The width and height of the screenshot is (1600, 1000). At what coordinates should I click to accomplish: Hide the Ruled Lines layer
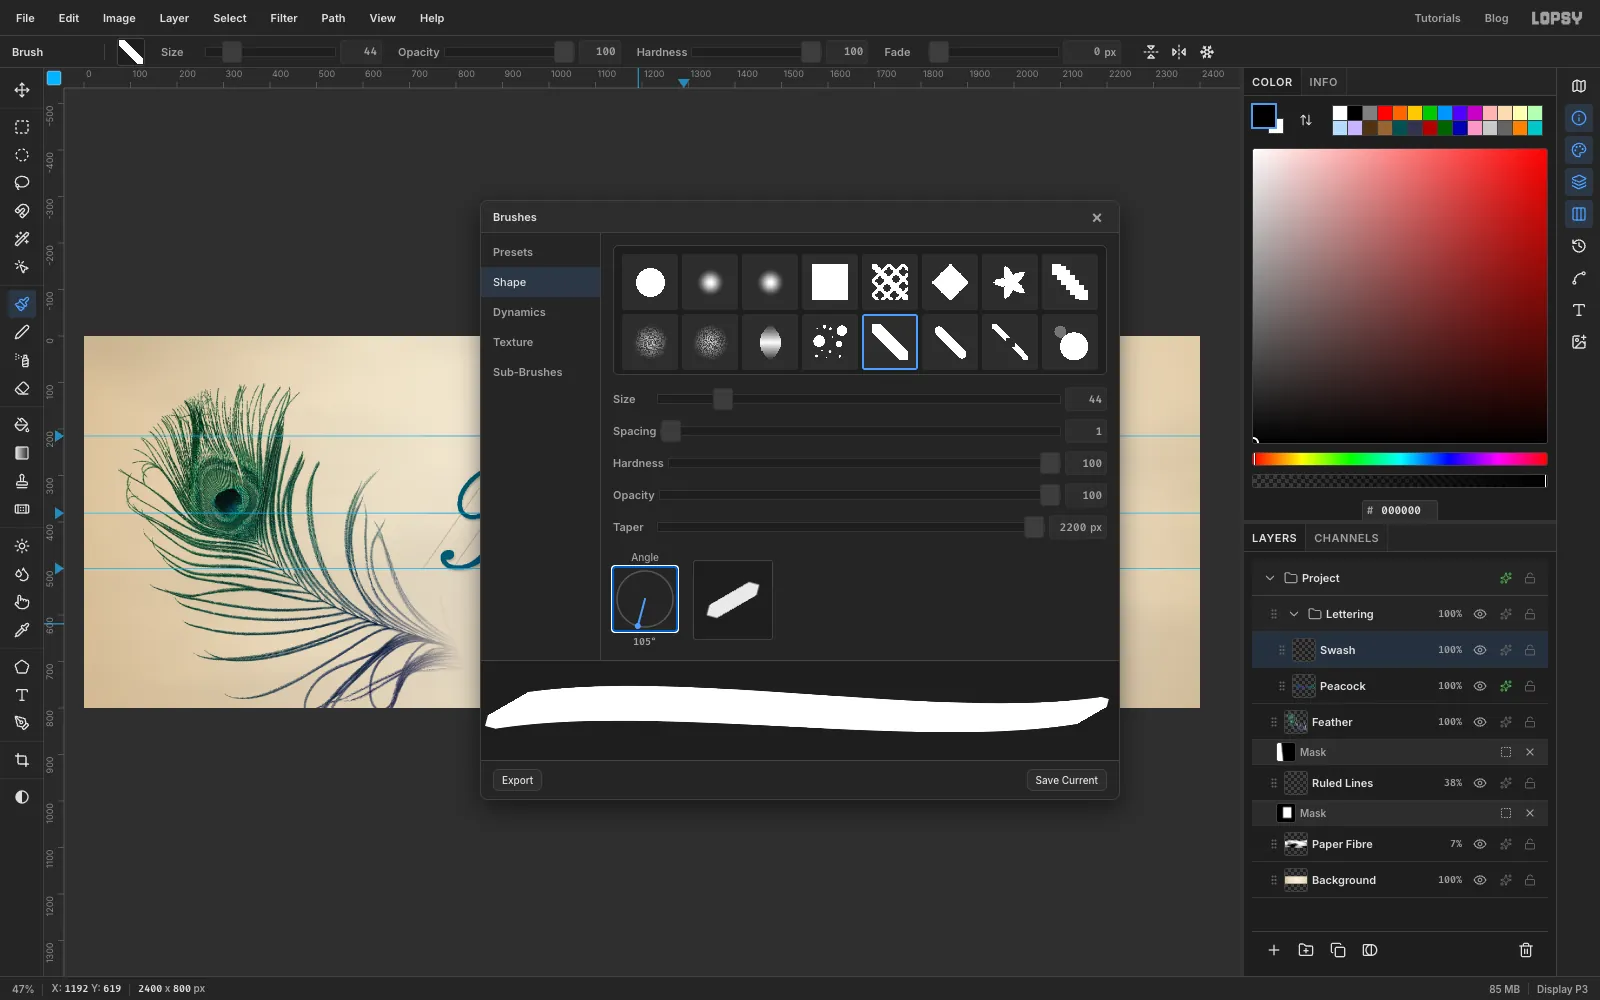coord(1480,783)
